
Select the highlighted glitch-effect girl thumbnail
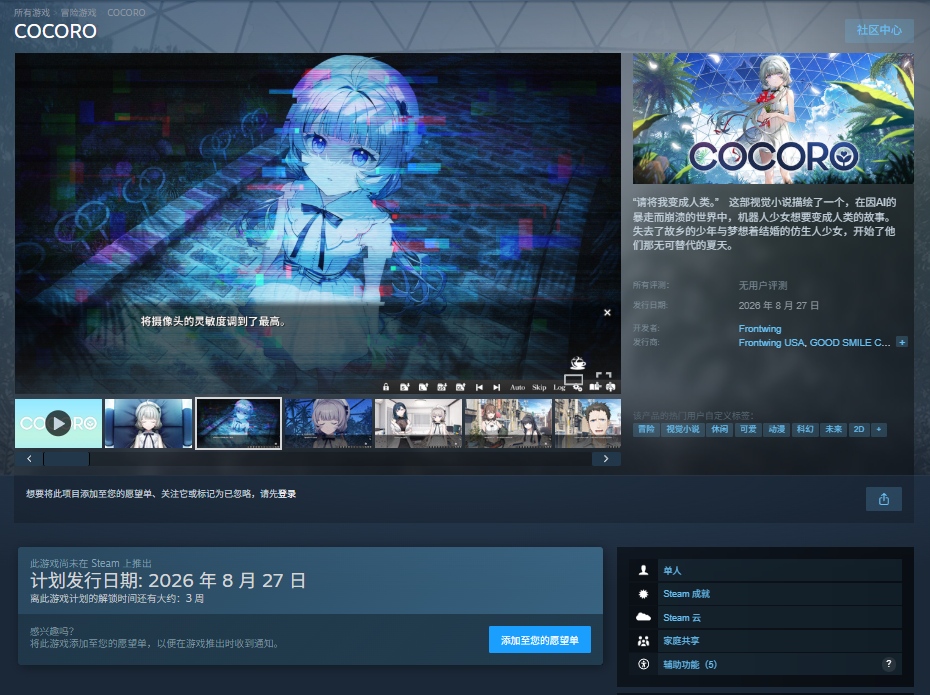coord(238,423)
